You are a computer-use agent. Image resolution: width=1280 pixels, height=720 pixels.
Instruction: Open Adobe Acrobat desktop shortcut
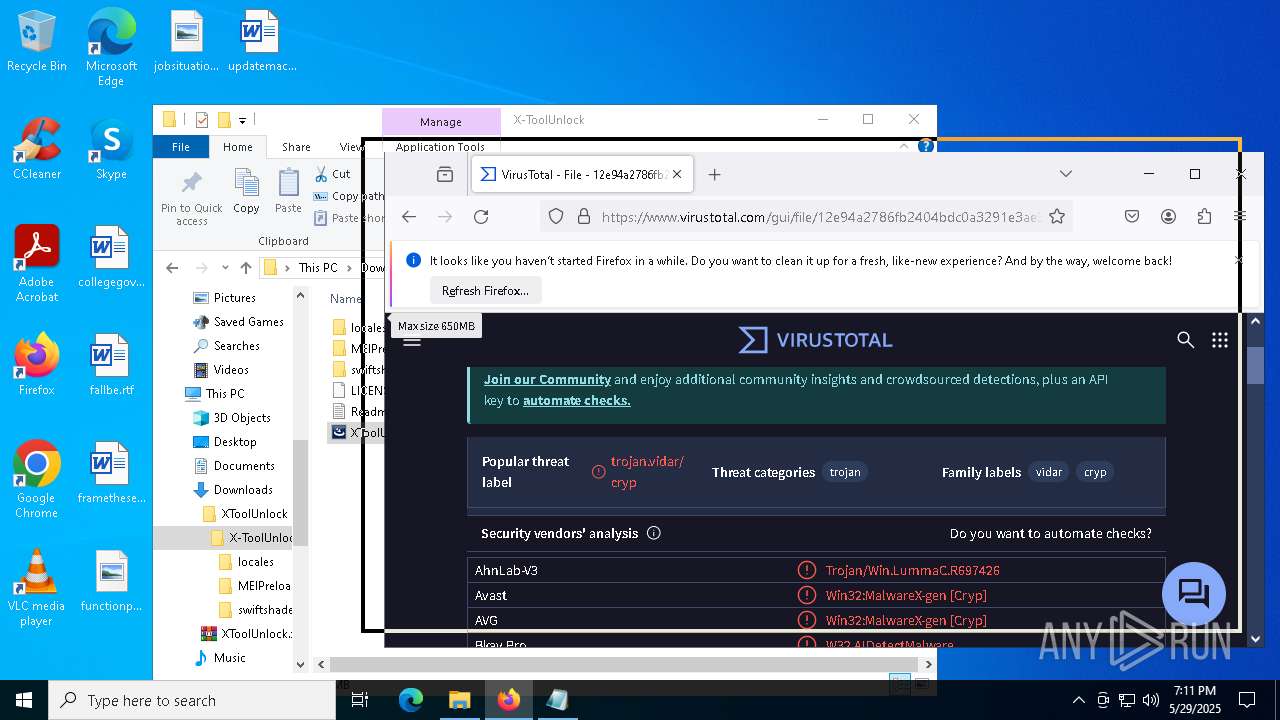point(37,264)
